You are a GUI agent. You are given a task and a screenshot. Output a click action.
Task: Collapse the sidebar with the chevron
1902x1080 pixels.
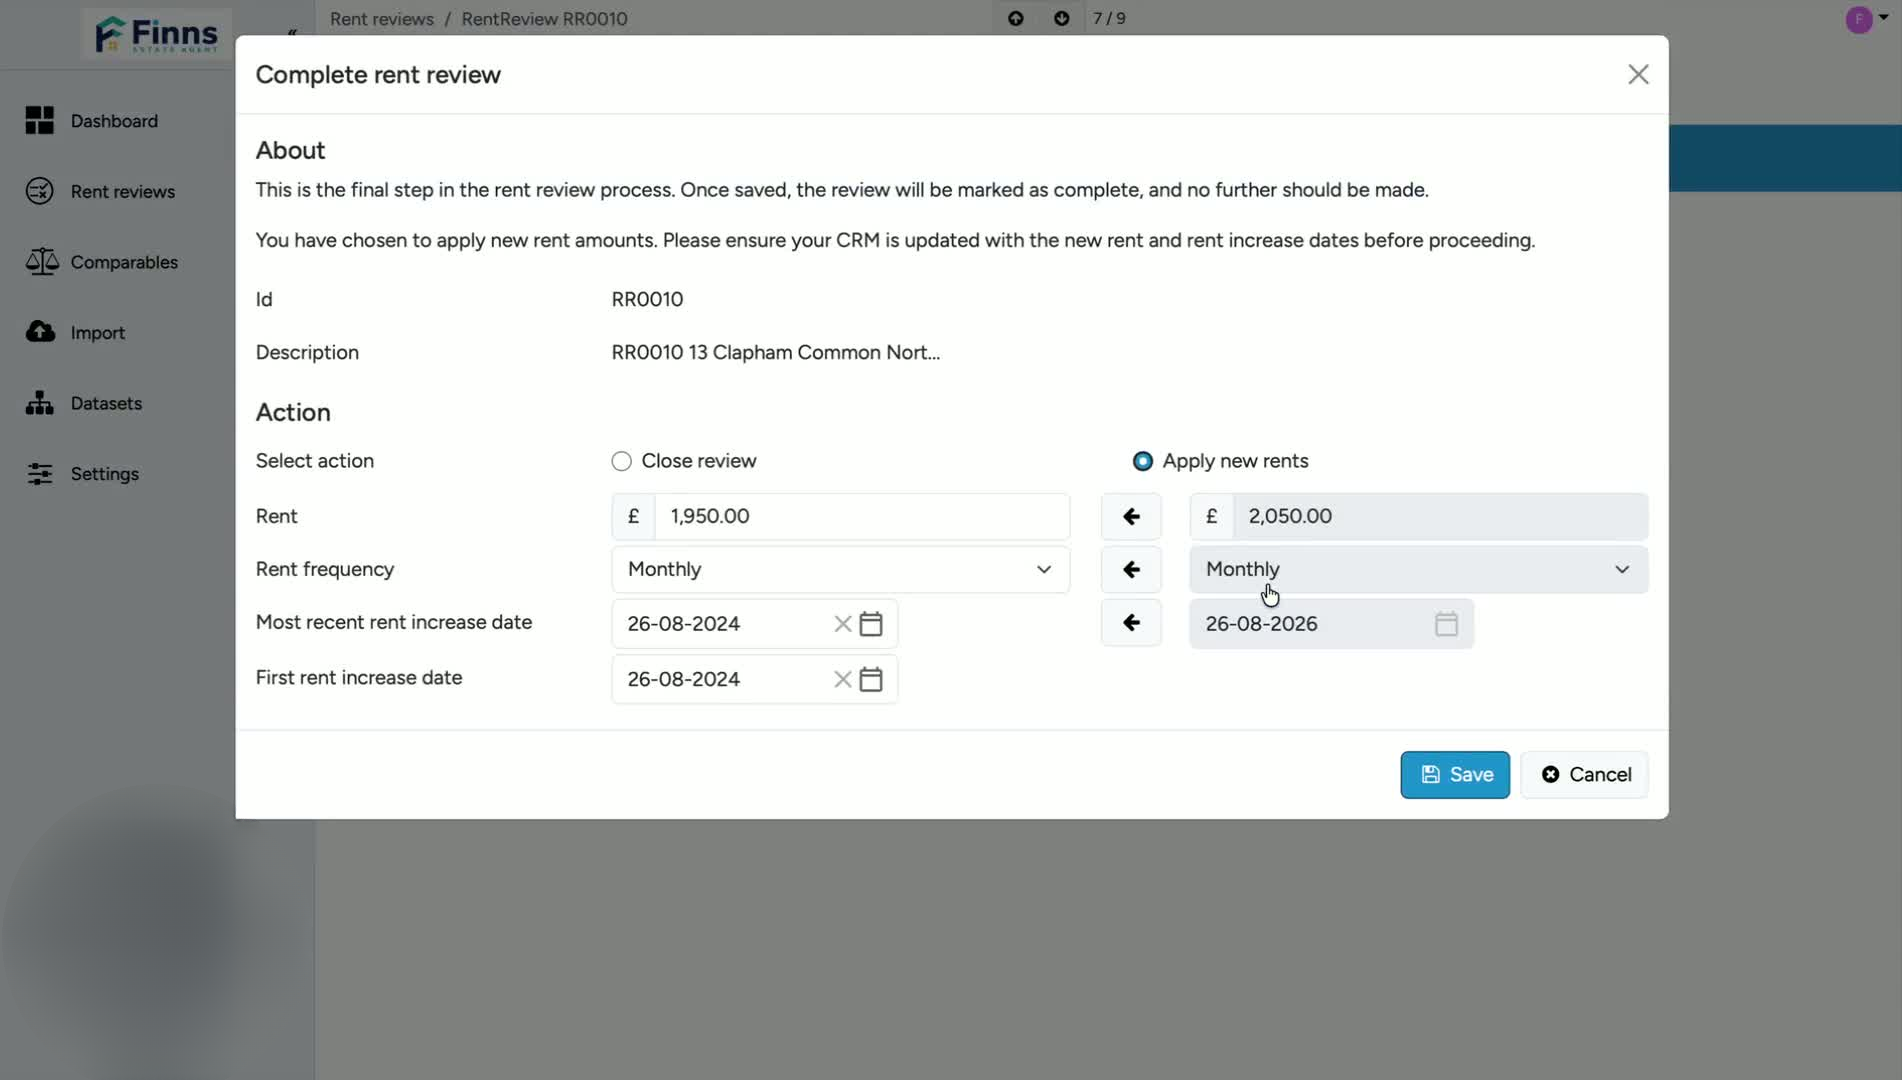point(292,33)
